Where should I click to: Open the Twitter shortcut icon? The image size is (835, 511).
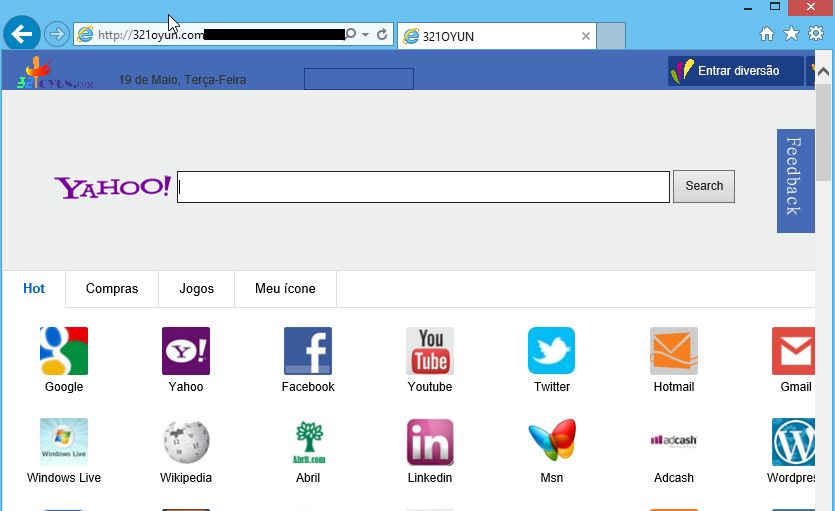tap(552, 351)
